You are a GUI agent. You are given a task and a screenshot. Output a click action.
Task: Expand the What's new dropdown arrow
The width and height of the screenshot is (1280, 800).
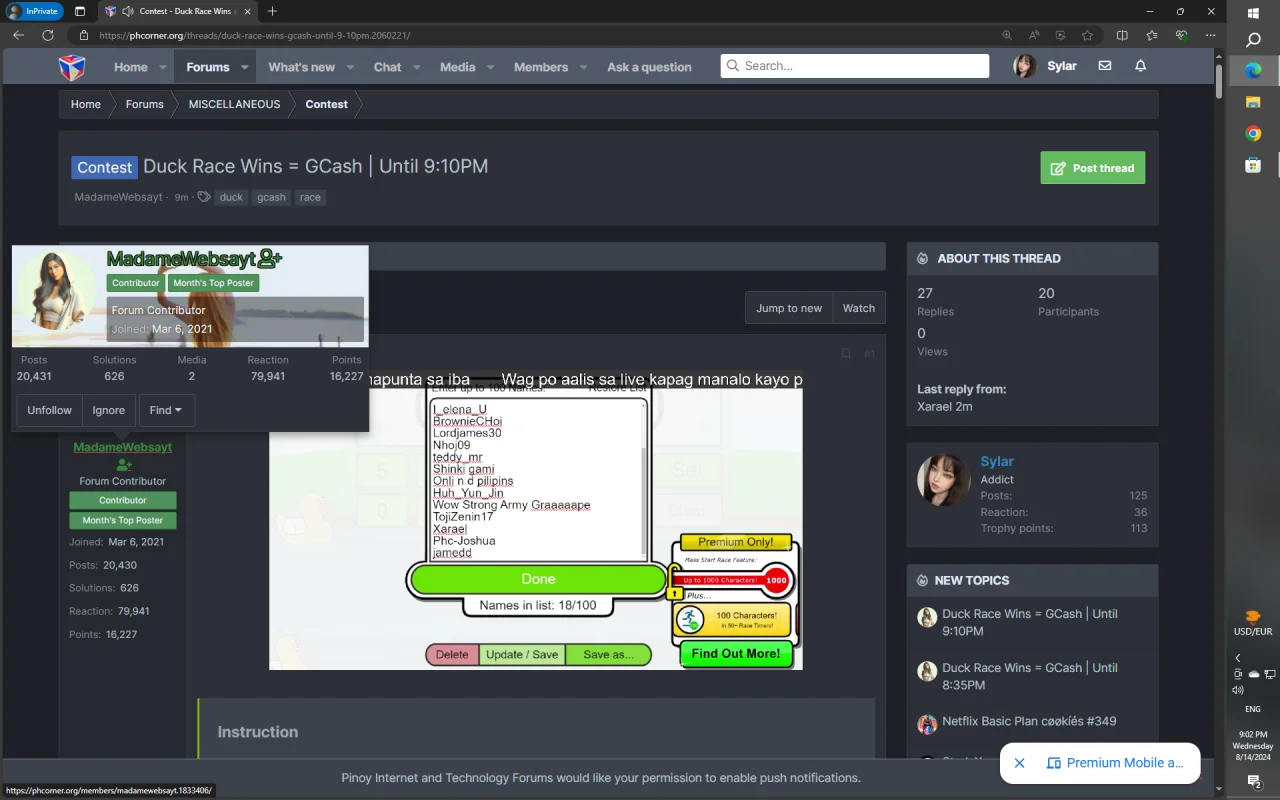pos(350,67)
